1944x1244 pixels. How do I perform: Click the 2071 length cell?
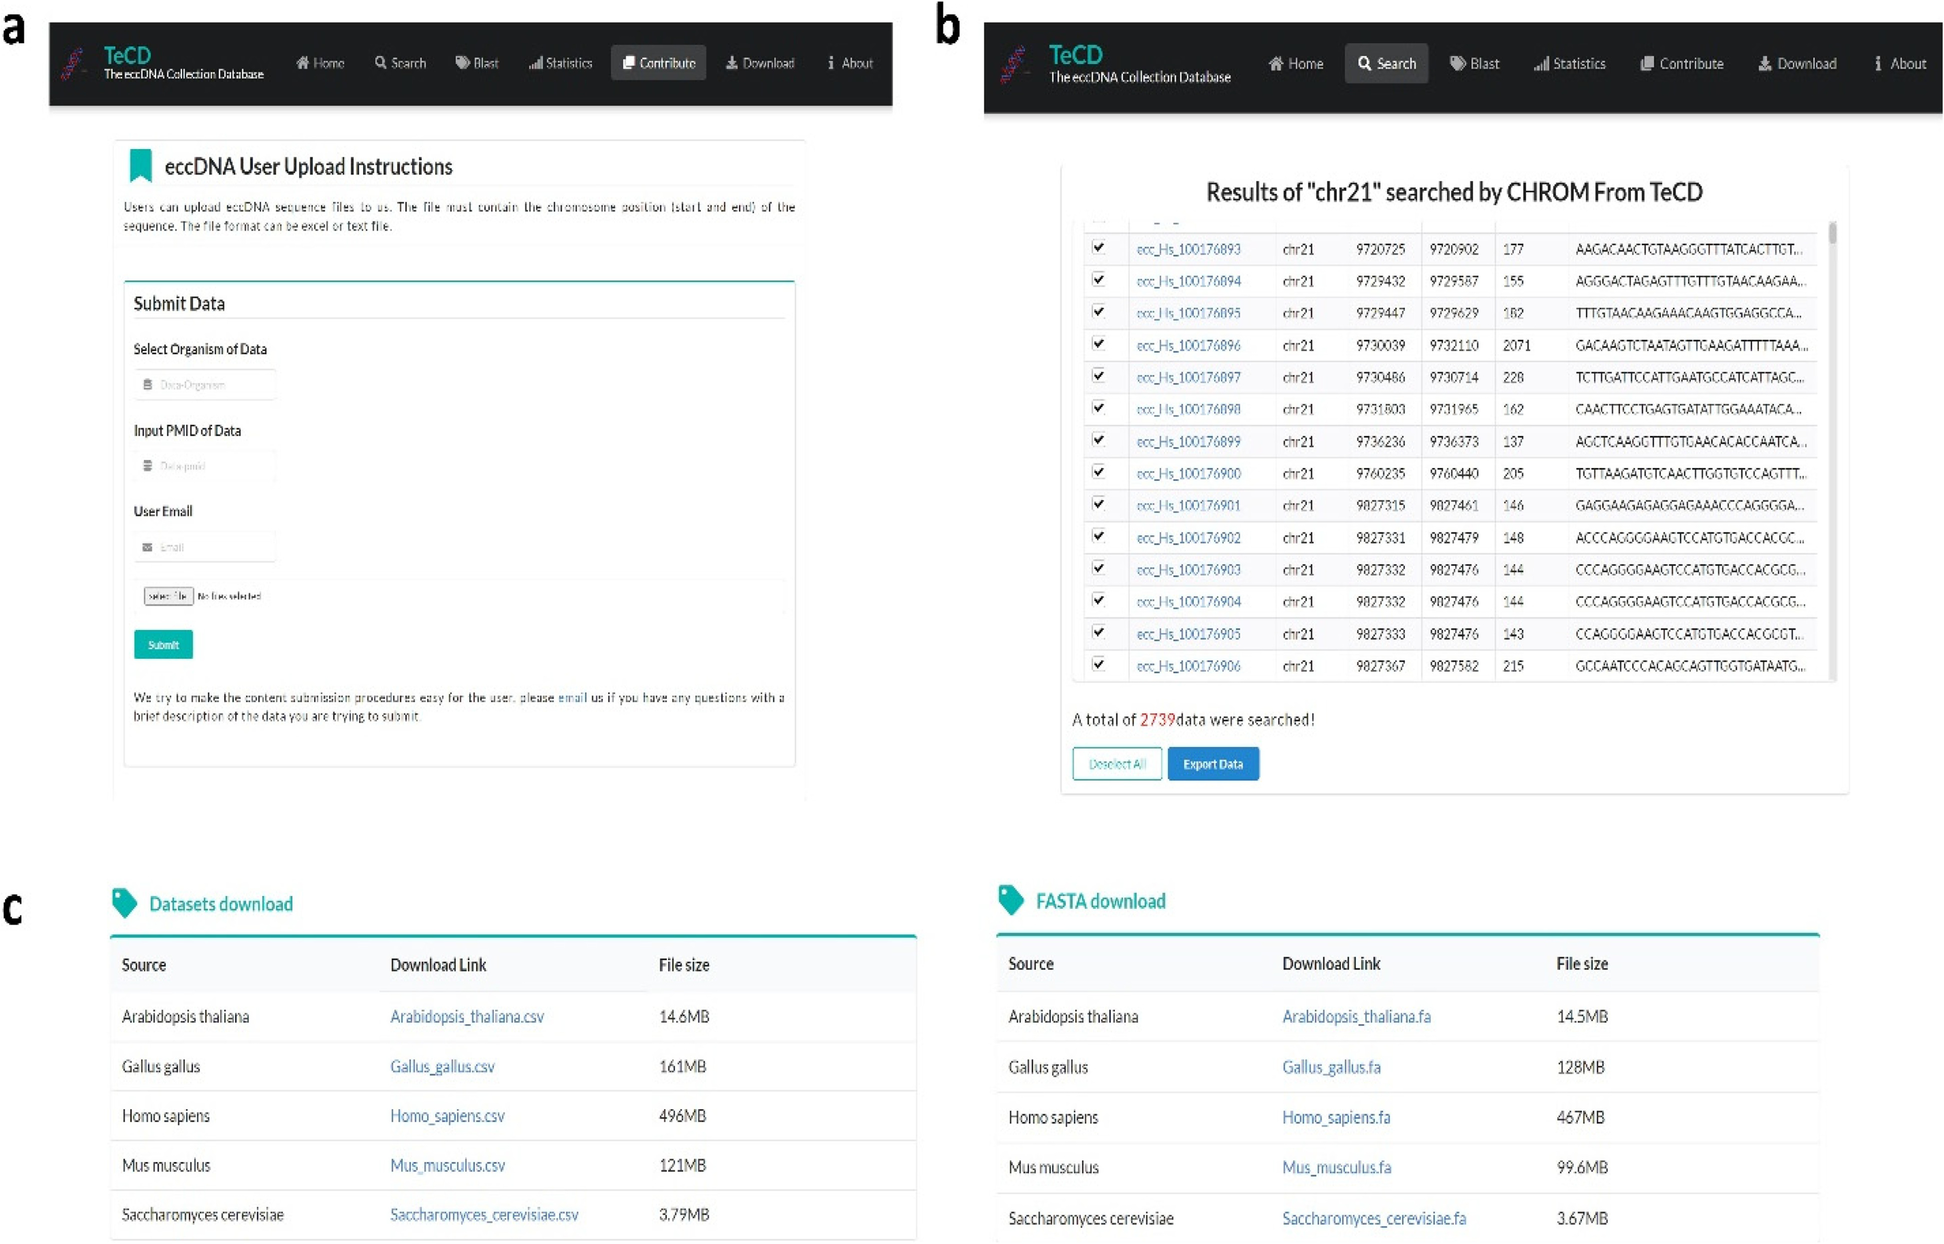coord(1516,345)
